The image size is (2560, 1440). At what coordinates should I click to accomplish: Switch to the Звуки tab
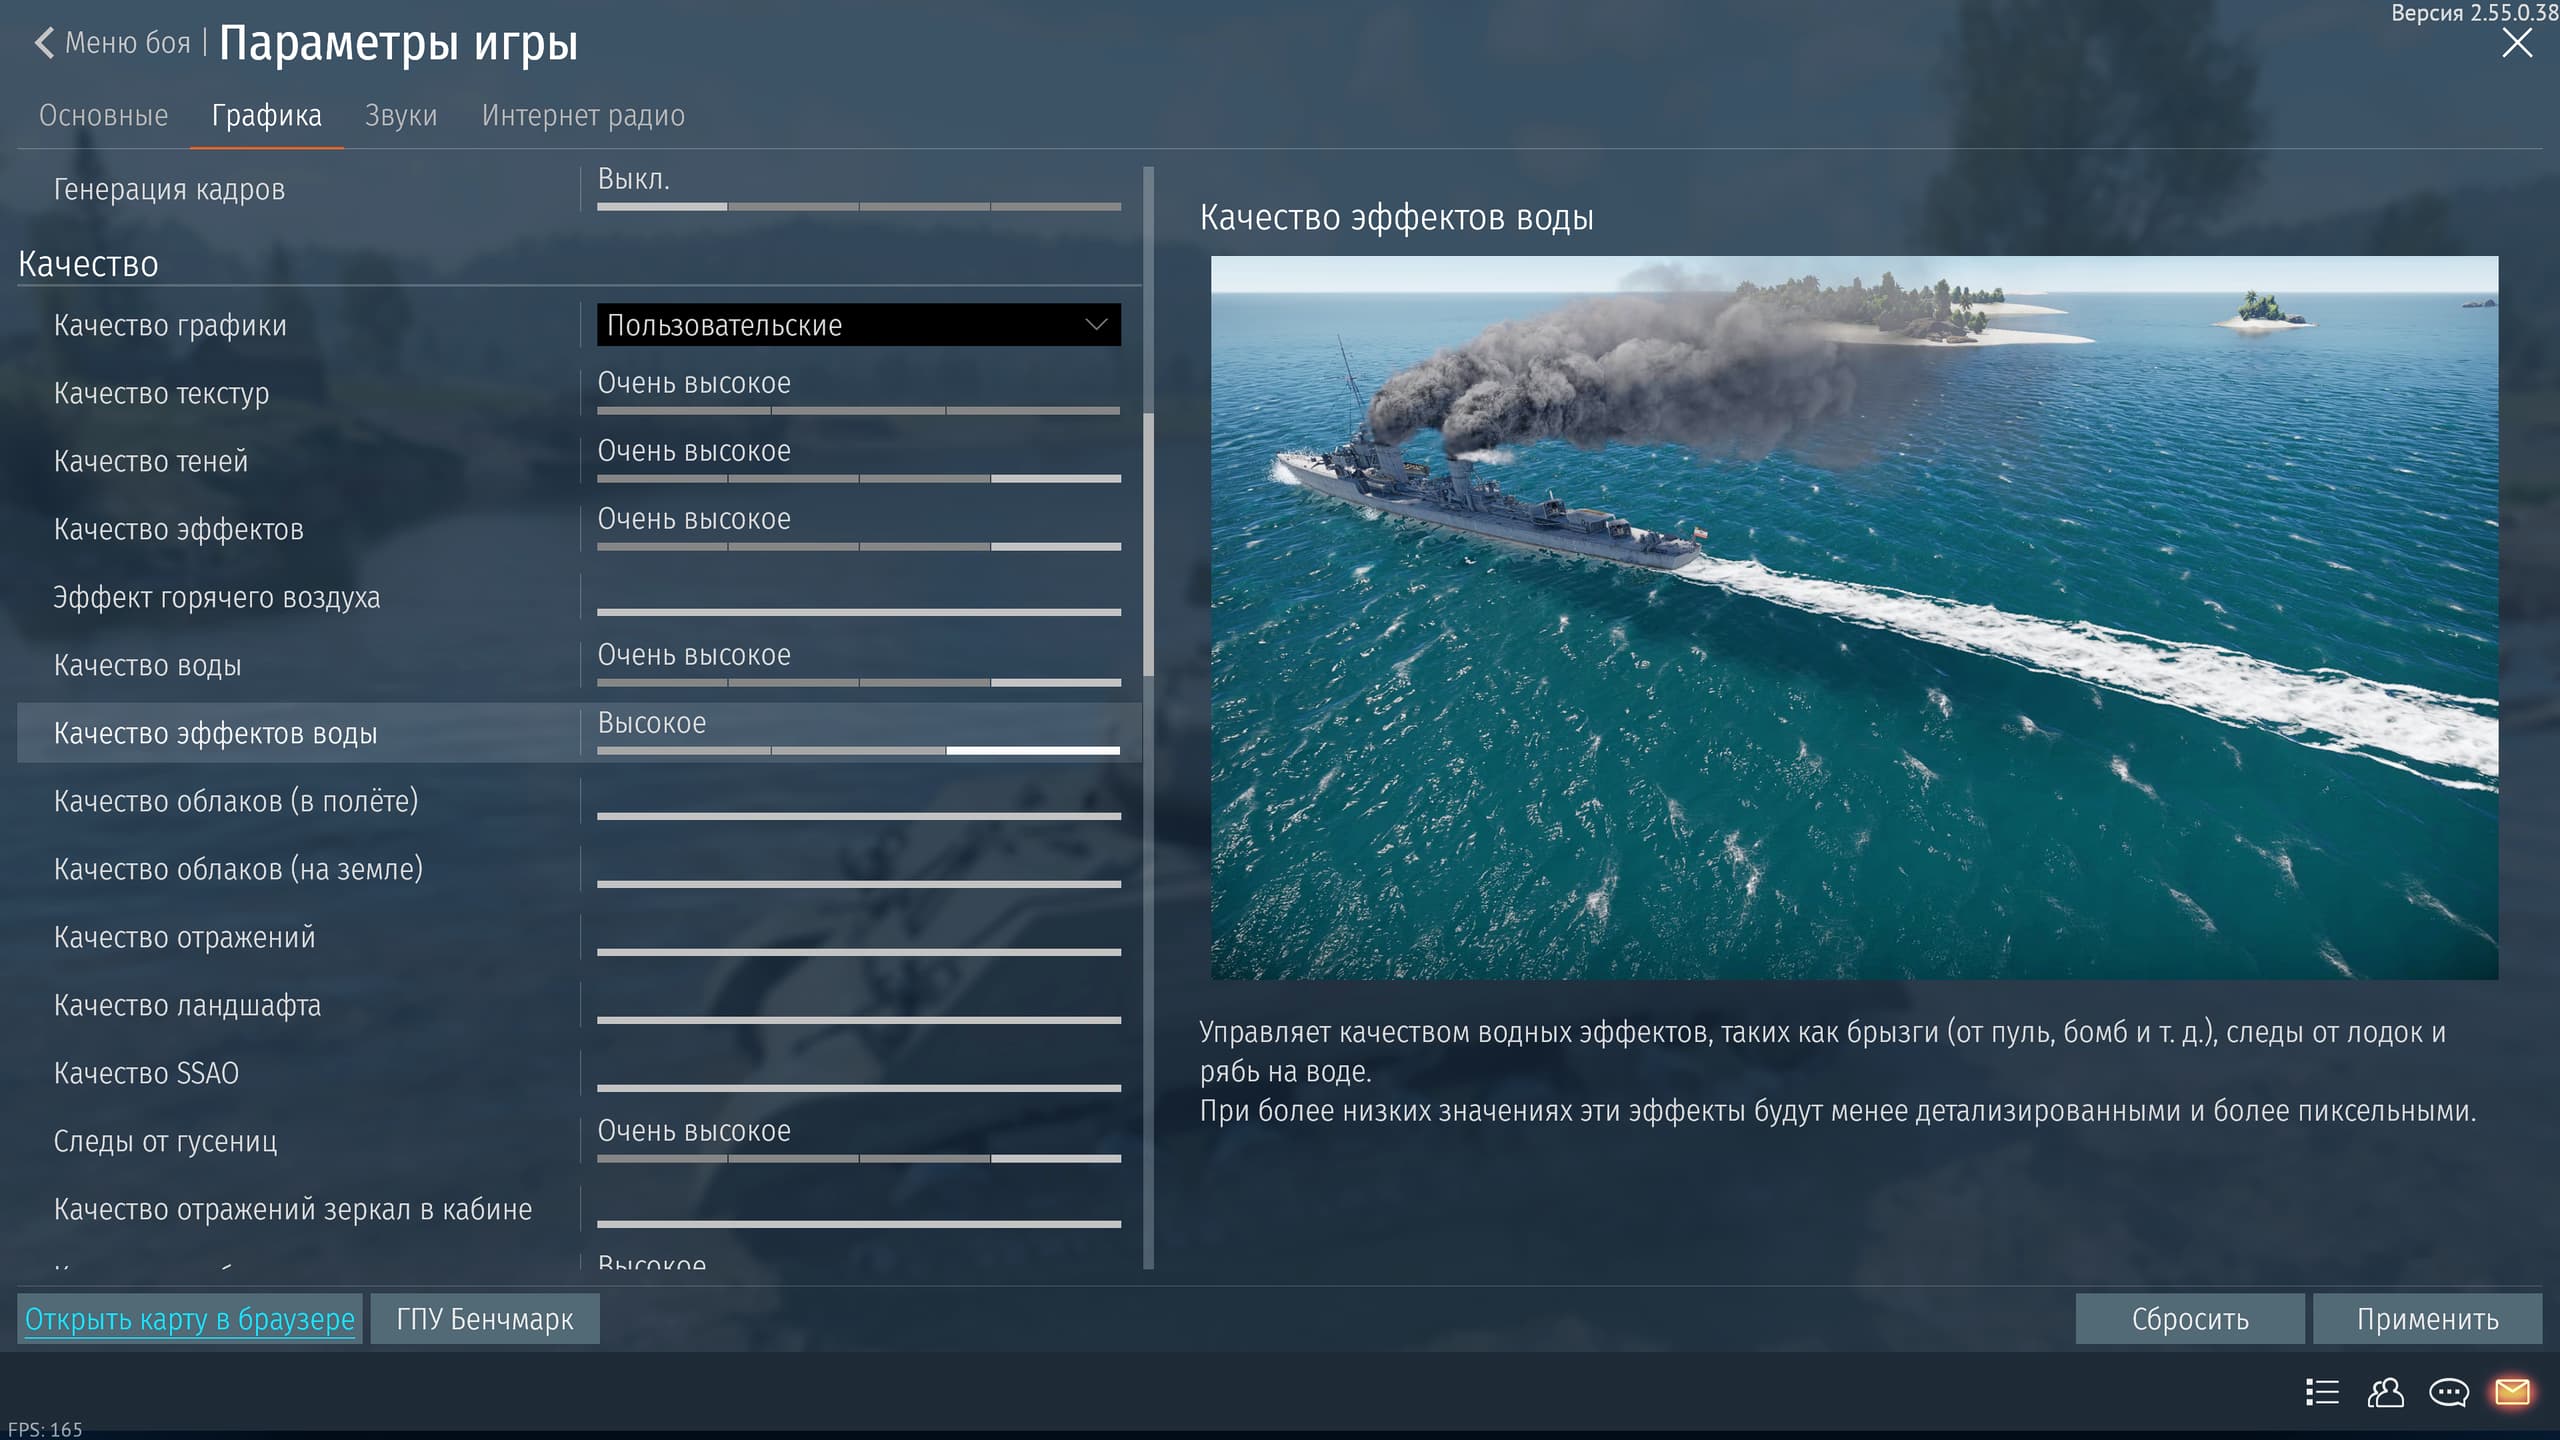[x=400, y=116]
